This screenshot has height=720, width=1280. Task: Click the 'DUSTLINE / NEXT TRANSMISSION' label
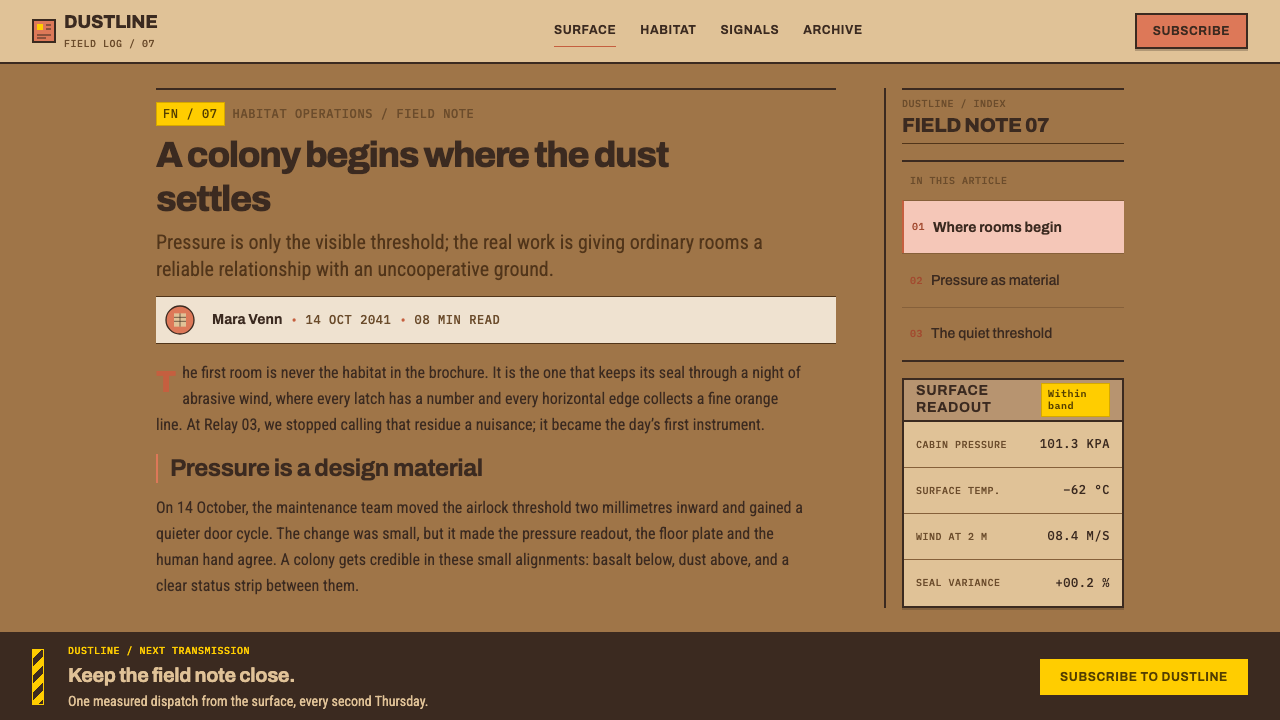(159, 651)
